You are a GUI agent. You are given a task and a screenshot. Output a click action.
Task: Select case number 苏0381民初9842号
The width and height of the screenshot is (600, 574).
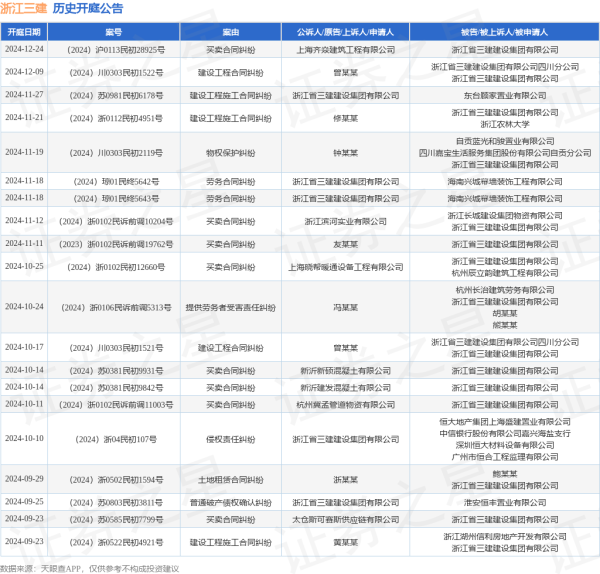pos(116,388)
